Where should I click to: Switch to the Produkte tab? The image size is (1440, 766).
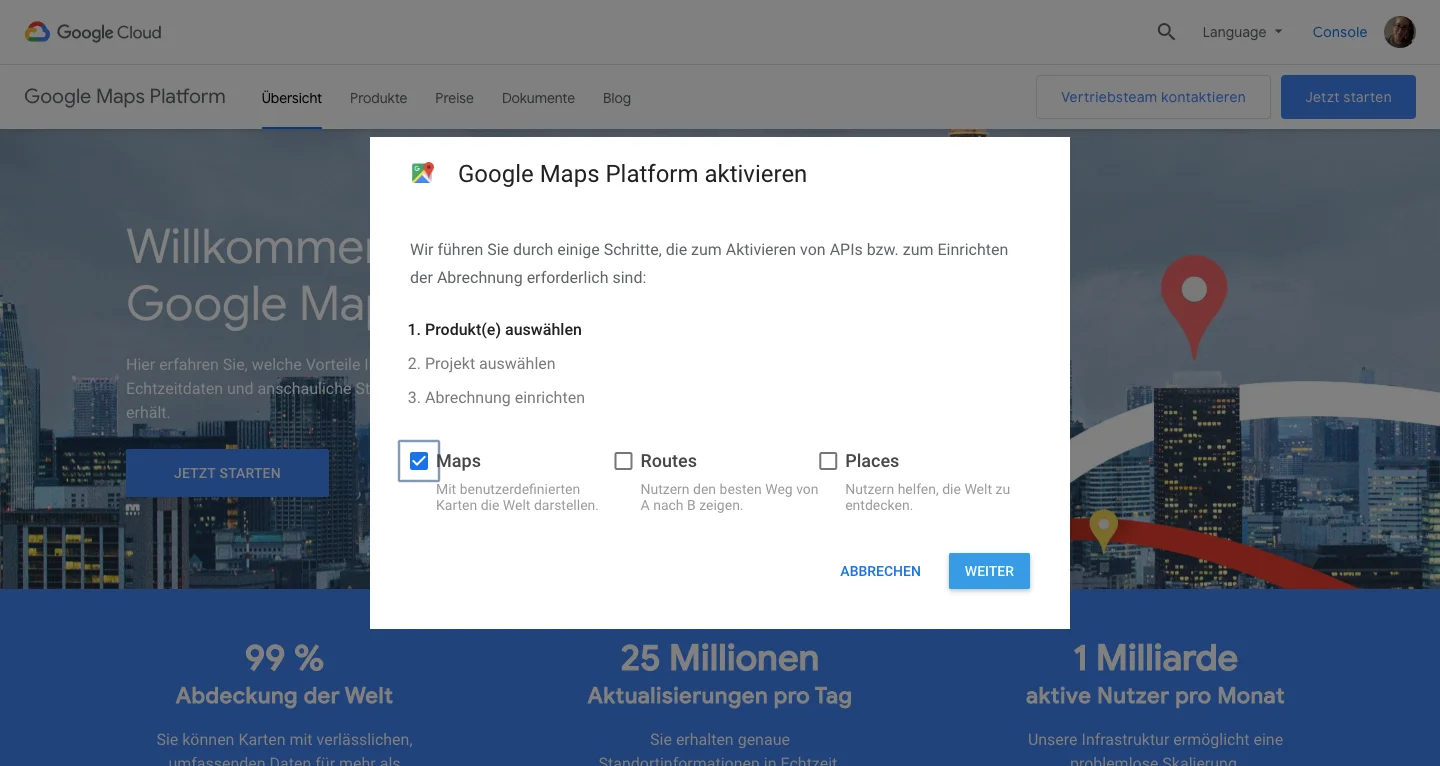(x=378, y=97)
